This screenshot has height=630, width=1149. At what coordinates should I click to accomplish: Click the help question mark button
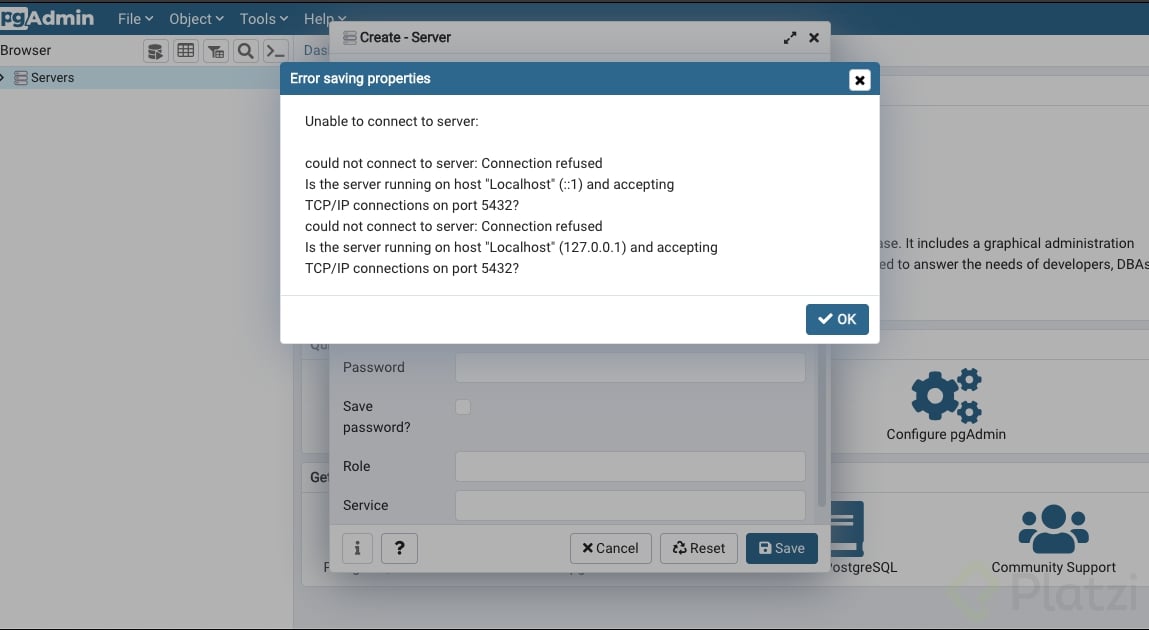click(399, 548)
